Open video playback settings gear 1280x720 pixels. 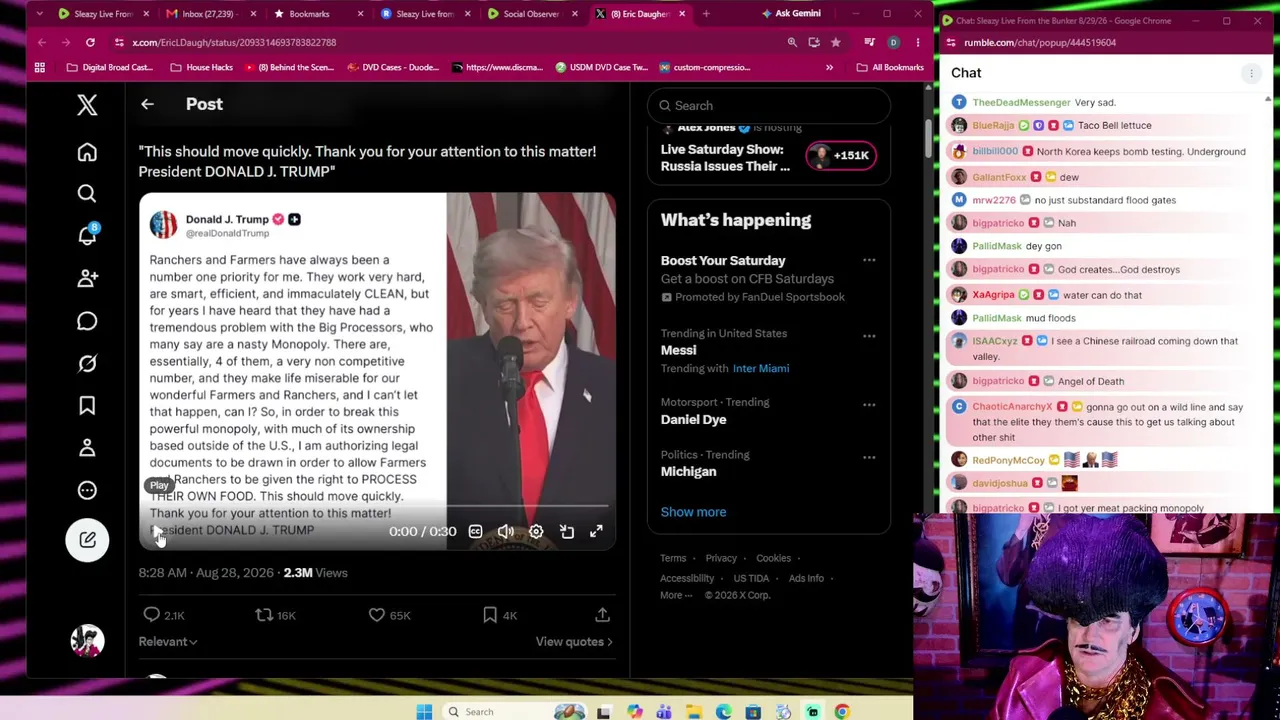(536, 532)
